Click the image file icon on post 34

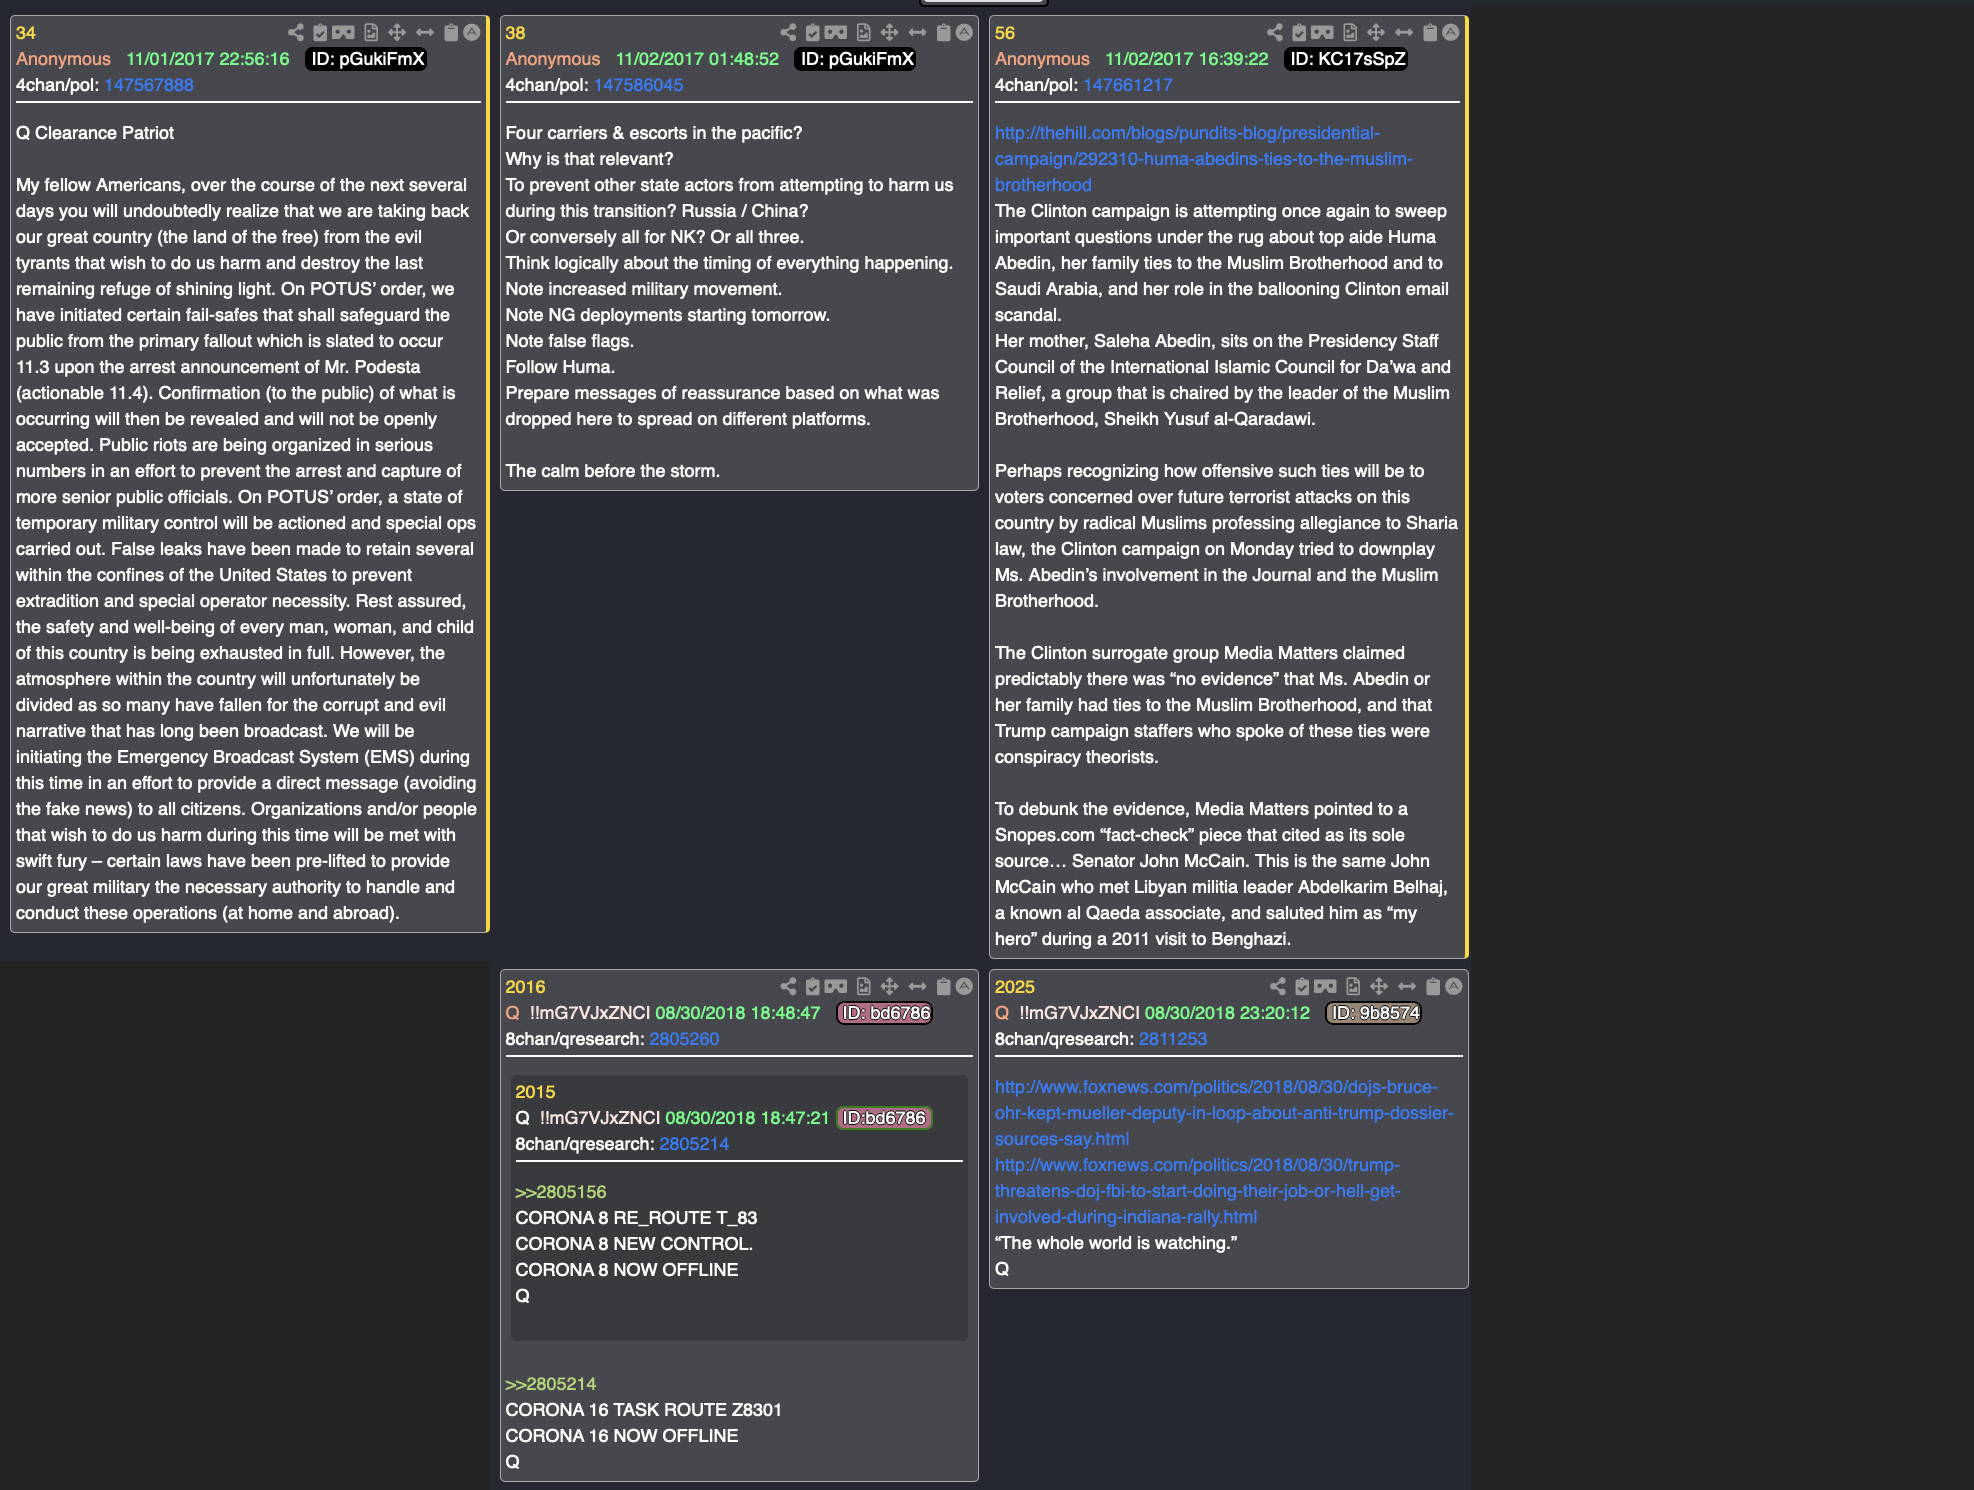point(371,33)
